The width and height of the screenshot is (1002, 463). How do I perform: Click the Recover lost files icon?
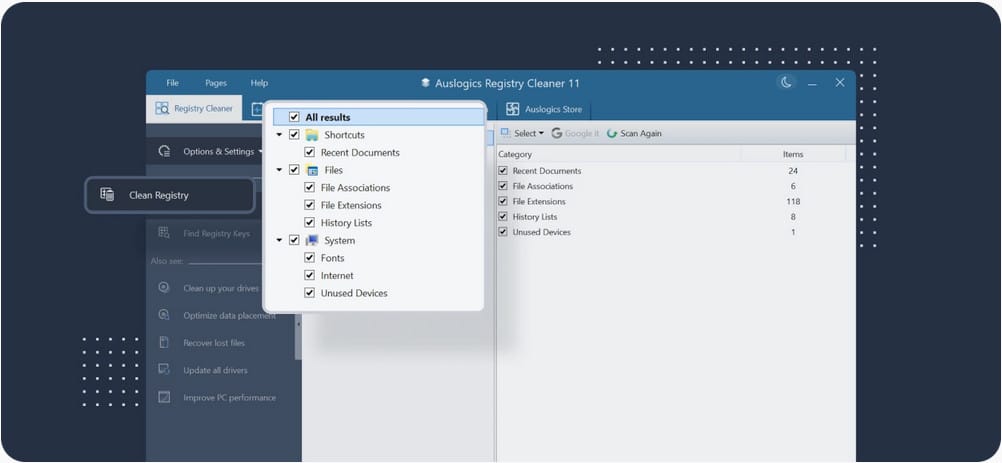click(164, 342)
